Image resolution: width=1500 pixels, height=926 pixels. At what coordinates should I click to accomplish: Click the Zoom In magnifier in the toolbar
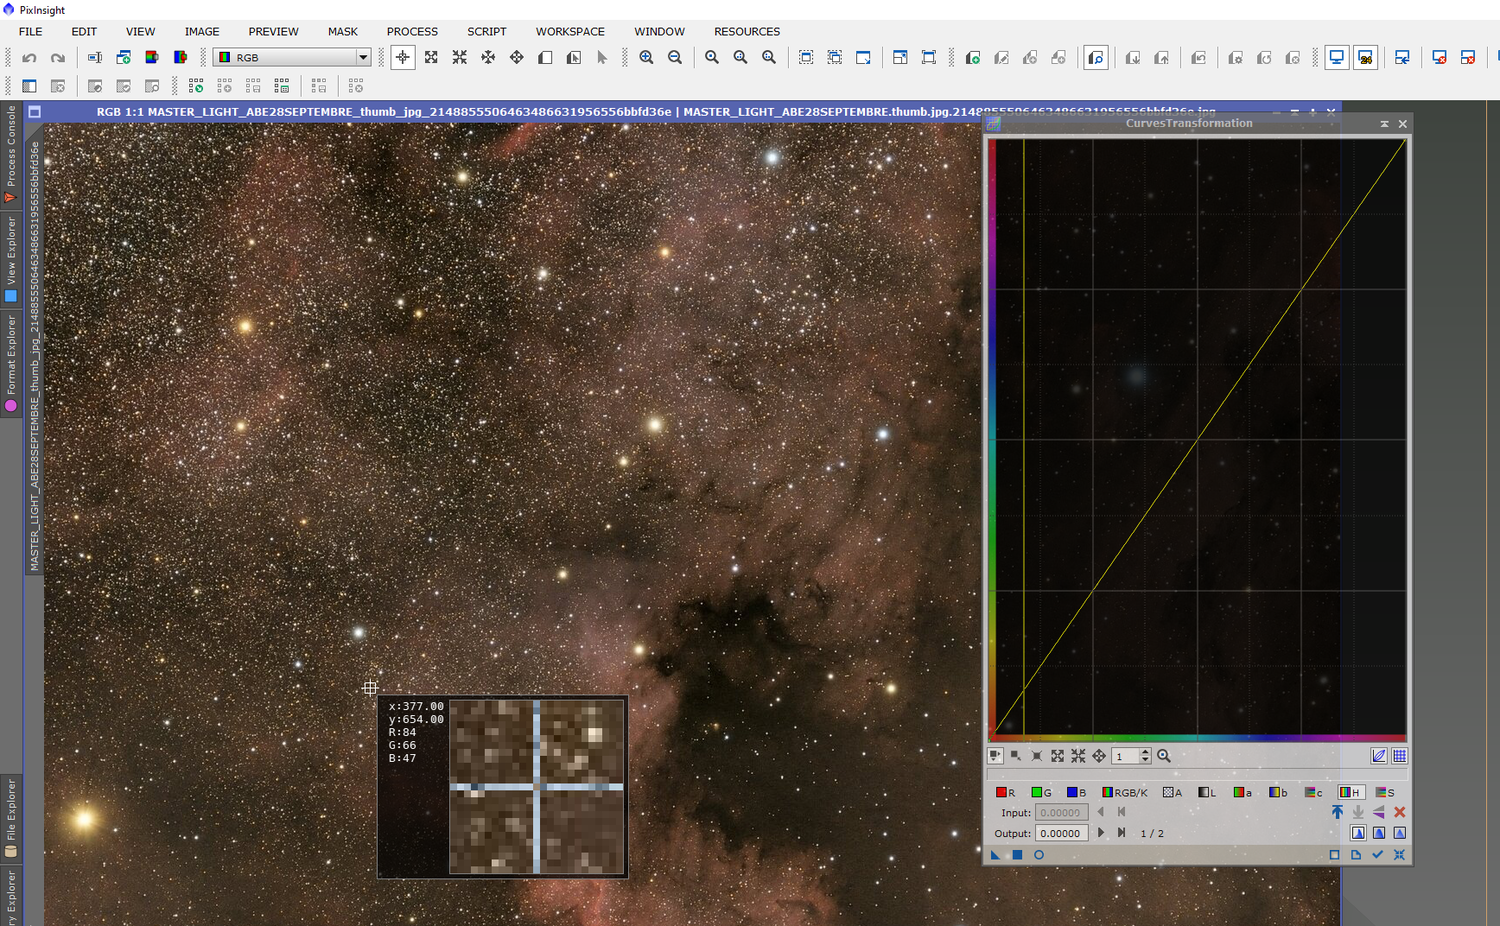(x=646, y=58)
